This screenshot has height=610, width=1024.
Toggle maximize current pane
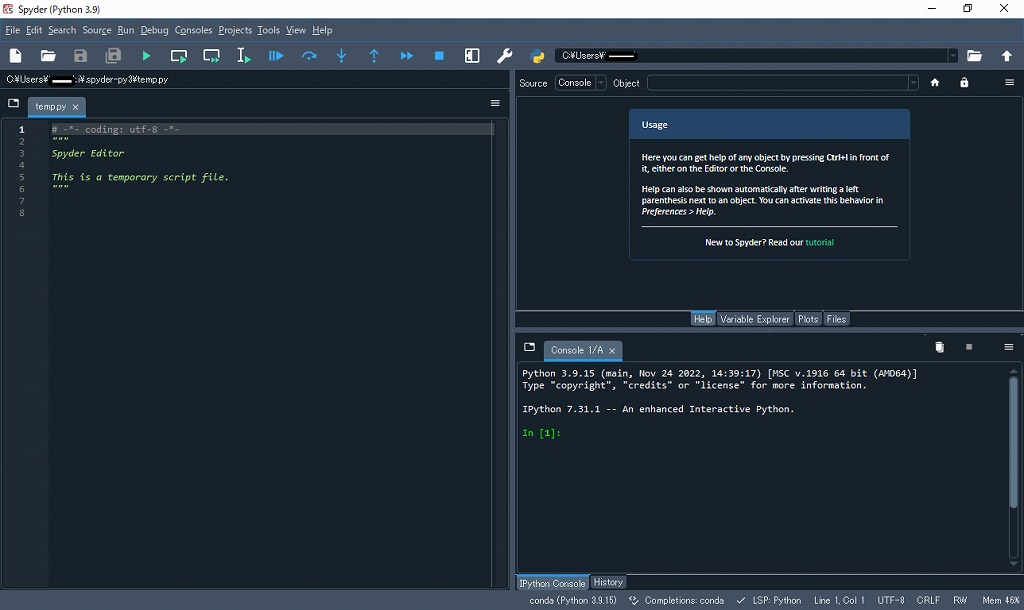(x=472, y=56)
